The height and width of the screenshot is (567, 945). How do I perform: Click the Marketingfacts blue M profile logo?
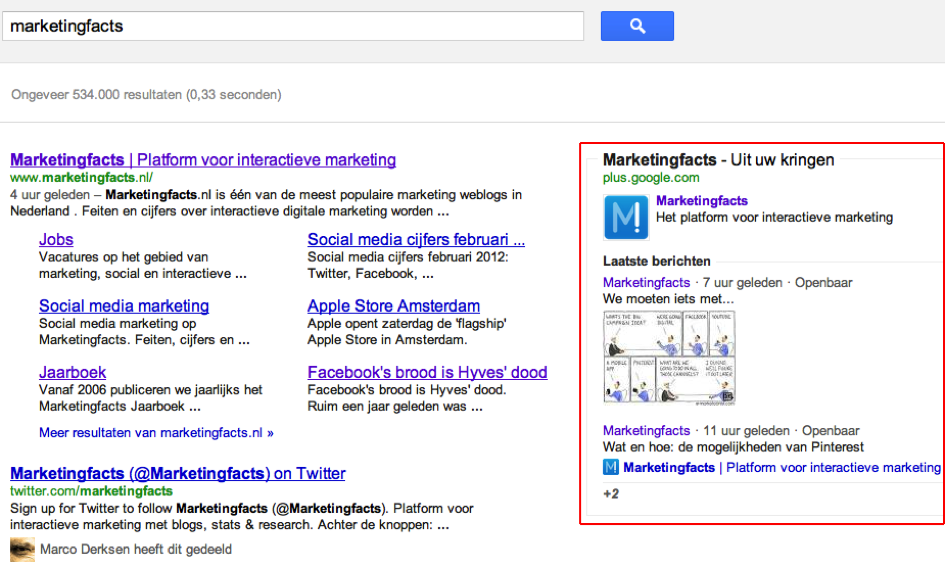(x=626, y=217)
